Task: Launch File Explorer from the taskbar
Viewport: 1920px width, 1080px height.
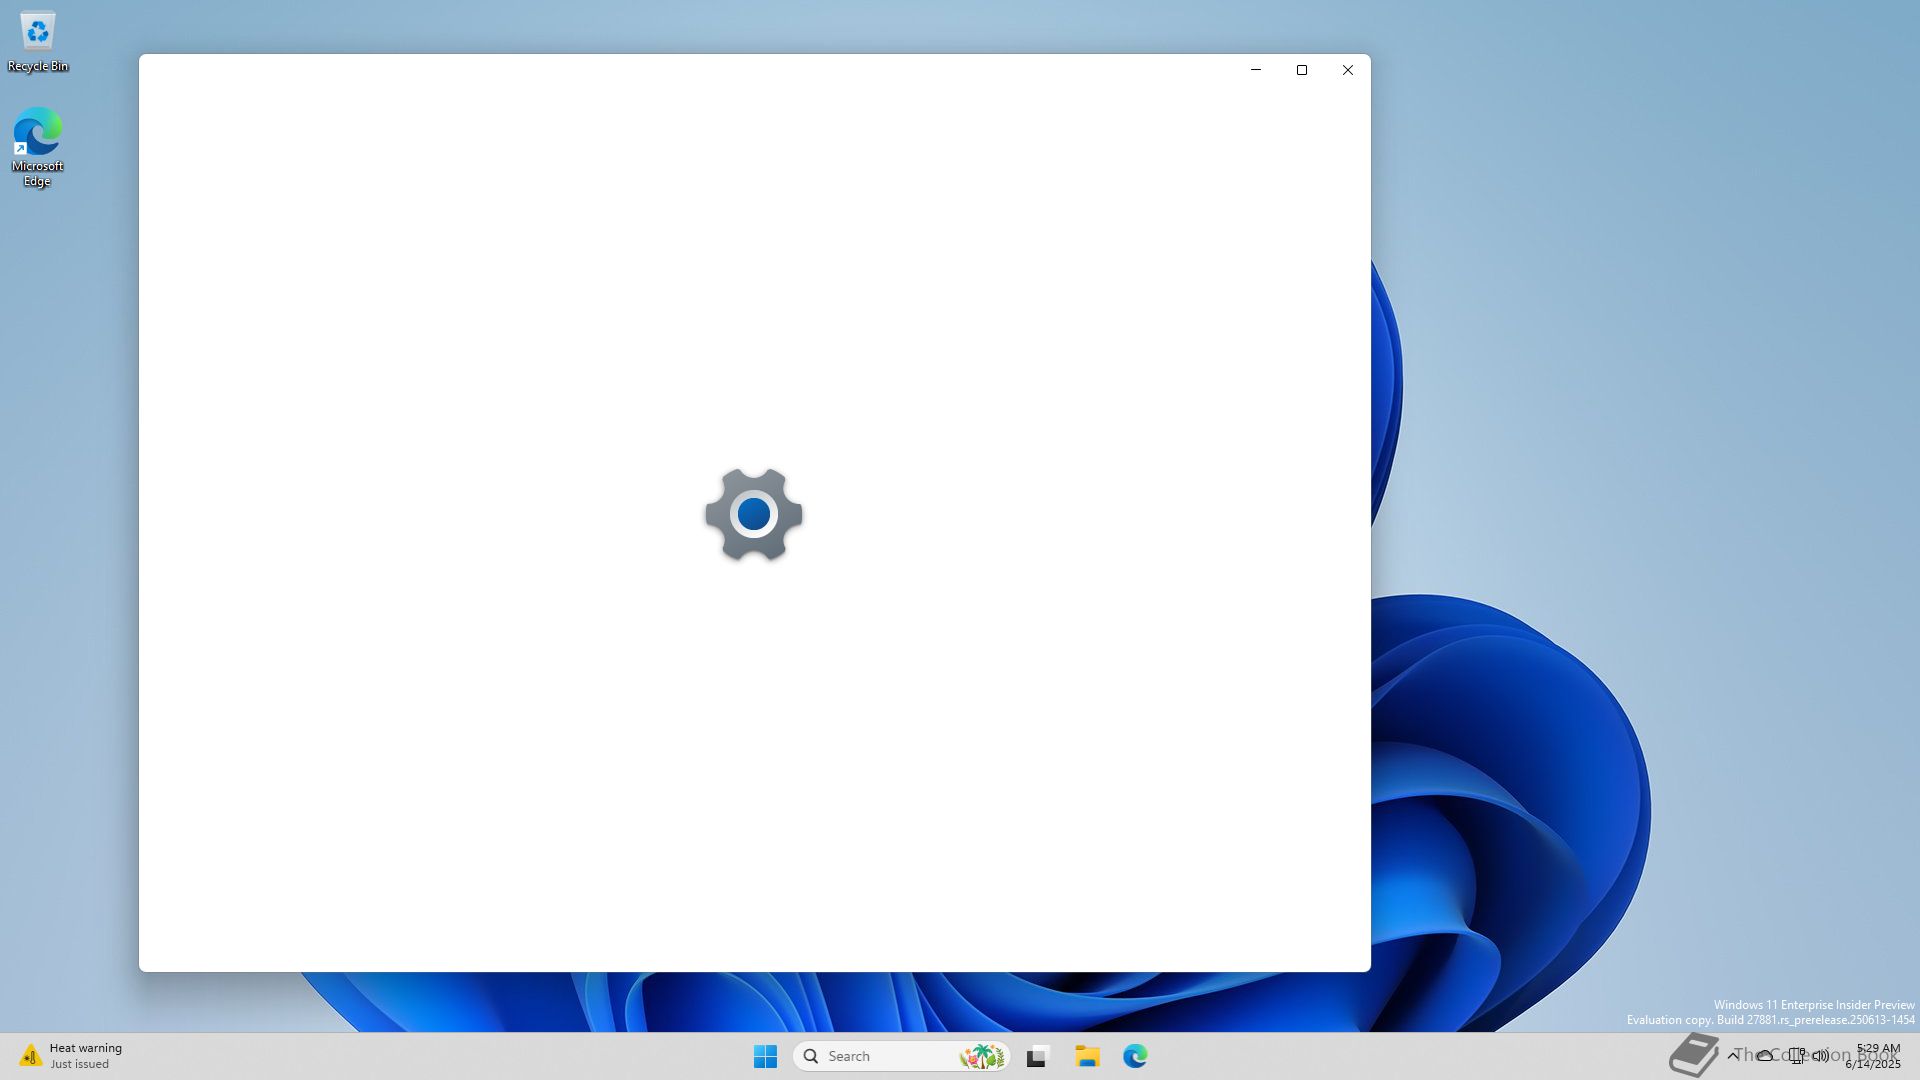Action: pos(1087,1056)
